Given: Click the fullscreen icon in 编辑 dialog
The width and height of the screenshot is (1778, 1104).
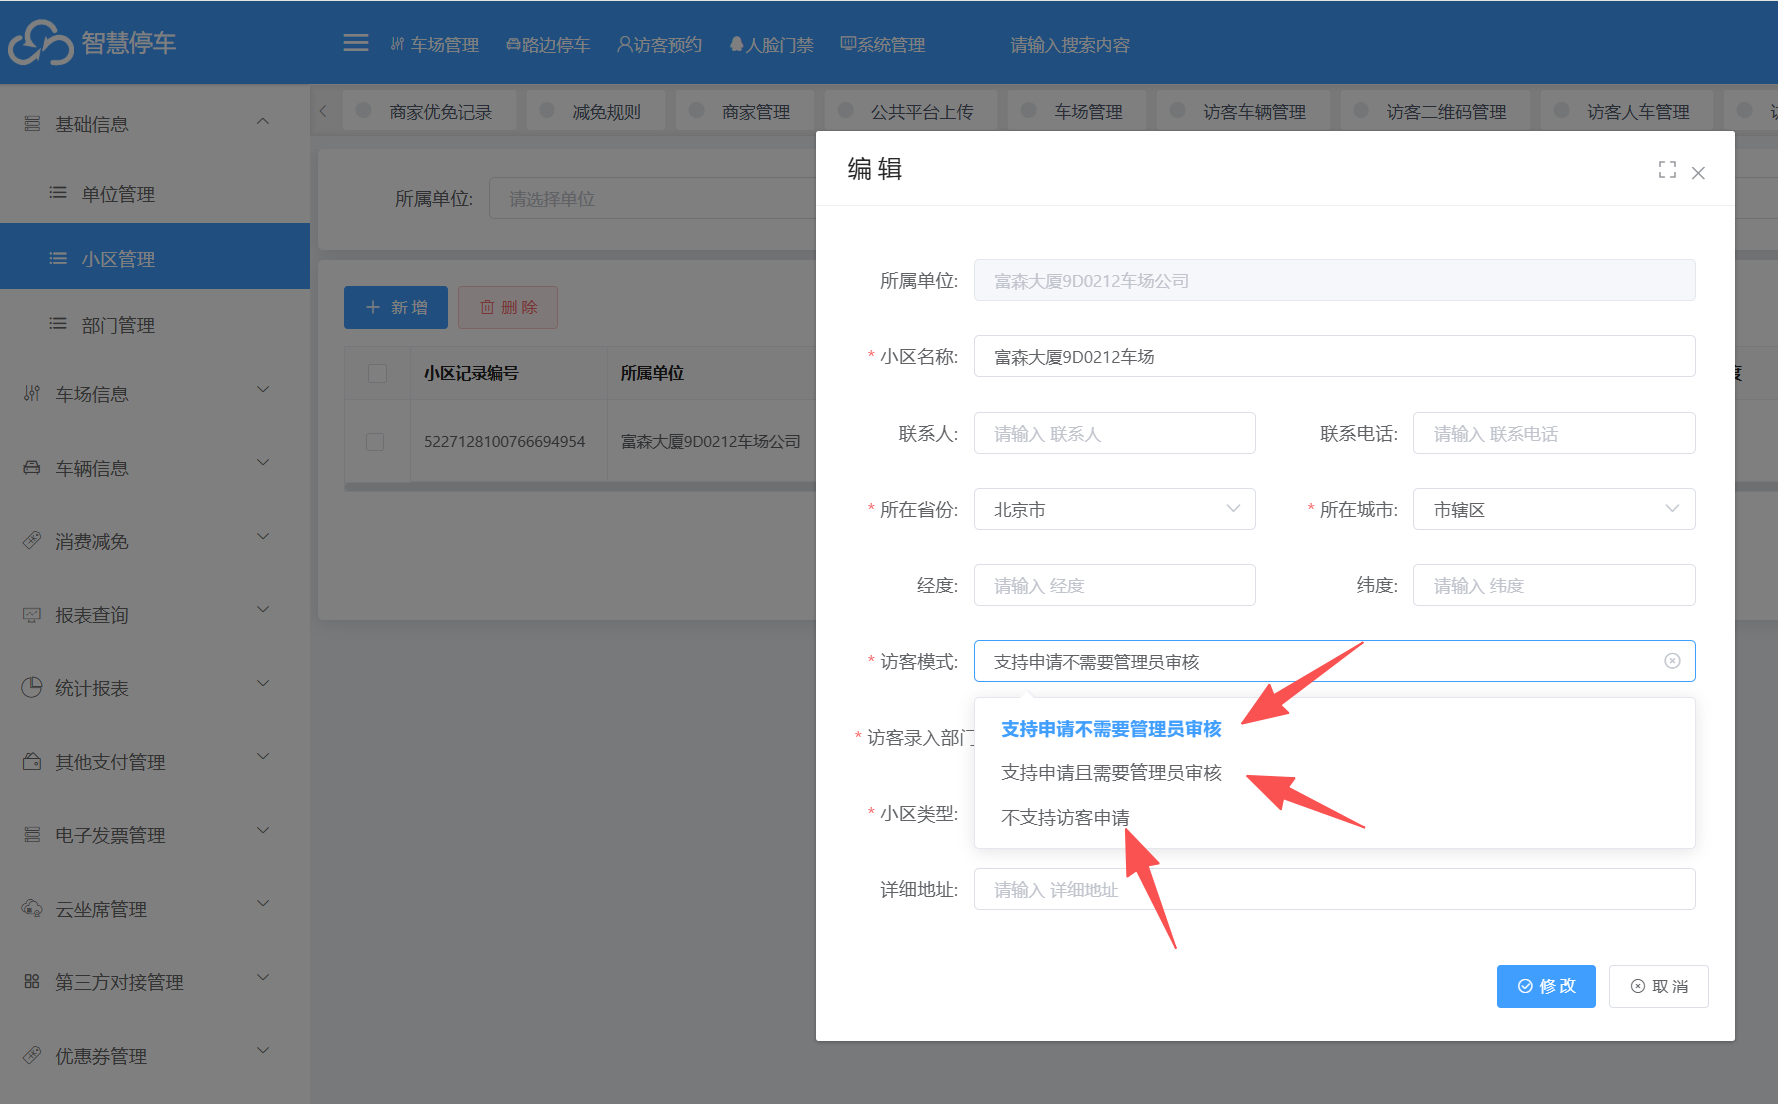Looking at the screenshot, I should (x=1667, y=170).
